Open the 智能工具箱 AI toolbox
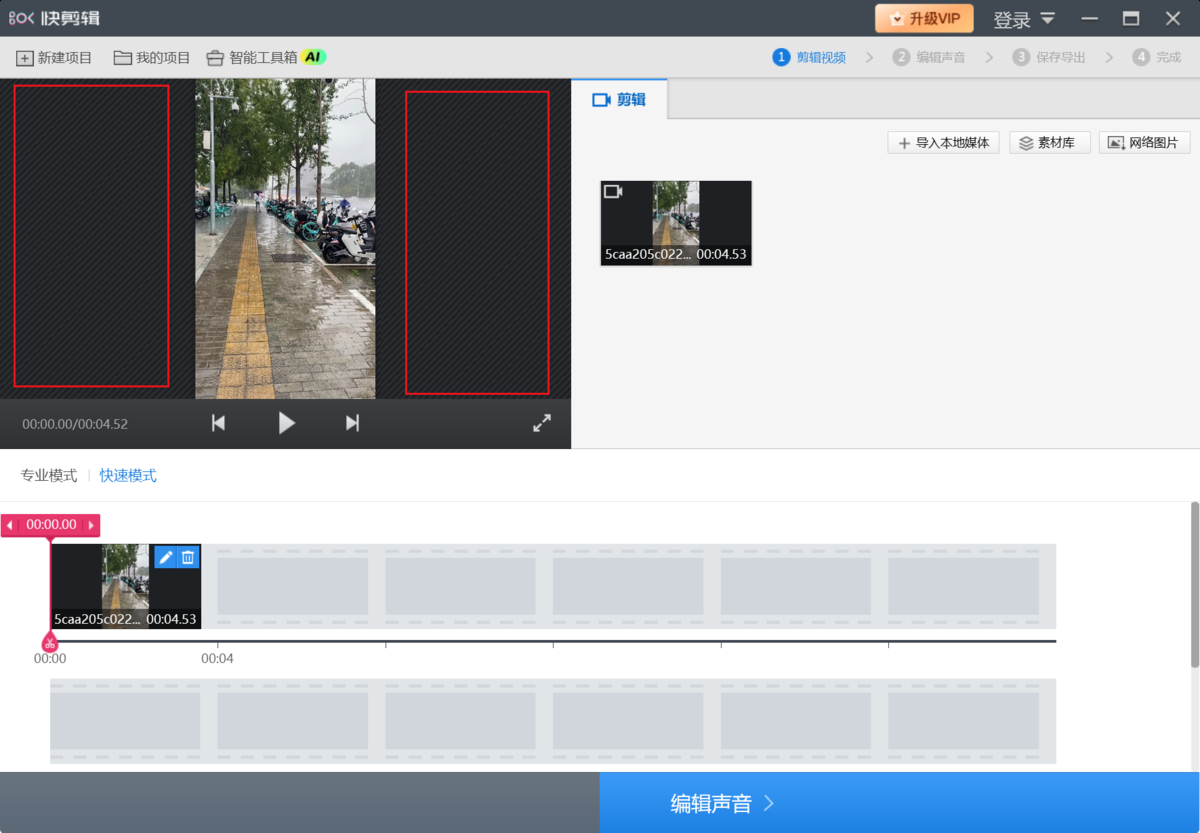Screen dimensions: 1200x833 pos(265,58)
